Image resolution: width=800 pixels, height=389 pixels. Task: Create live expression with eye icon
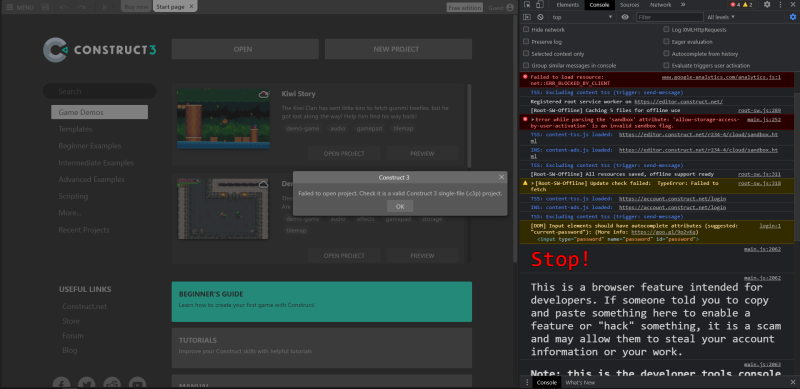point(625,17)
